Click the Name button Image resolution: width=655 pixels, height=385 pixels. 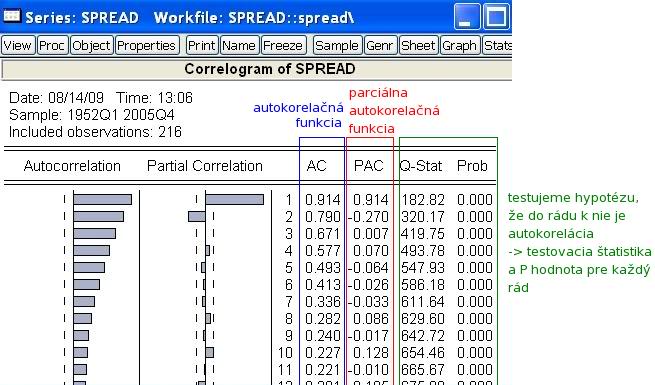[239, 45]
